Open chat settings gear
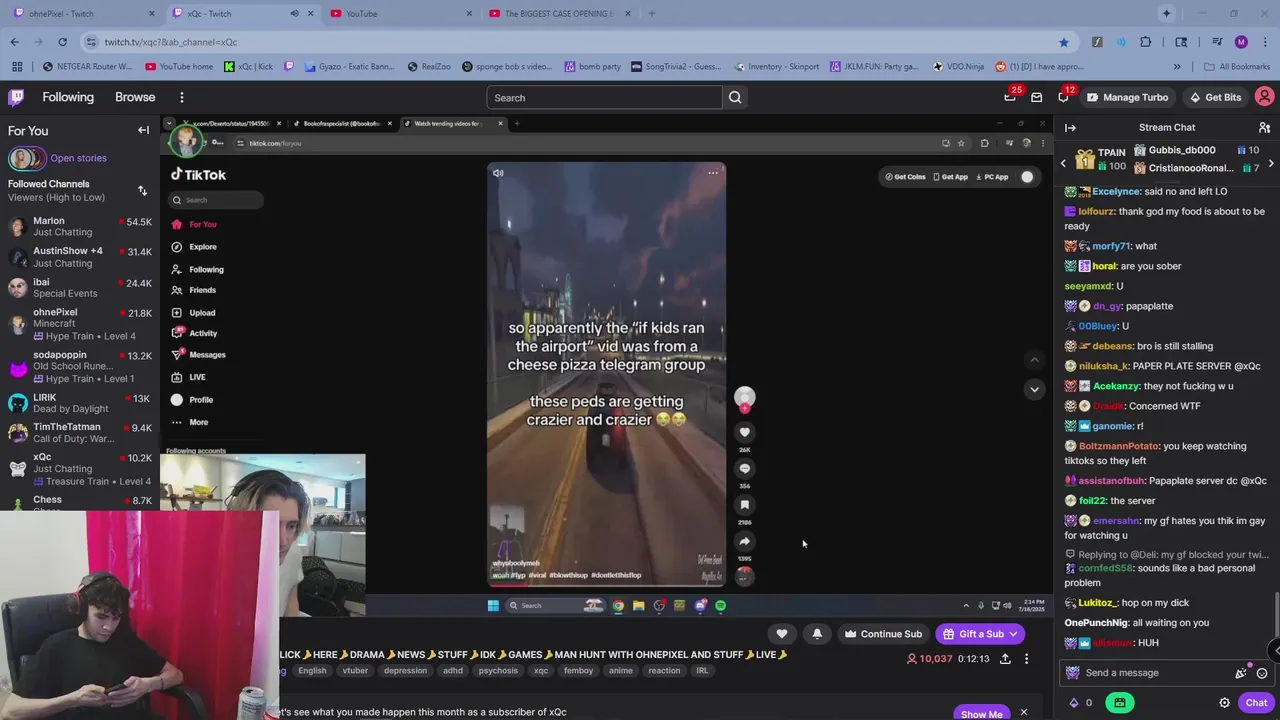The image size is (1280, 720). [x=1224, y=703]
